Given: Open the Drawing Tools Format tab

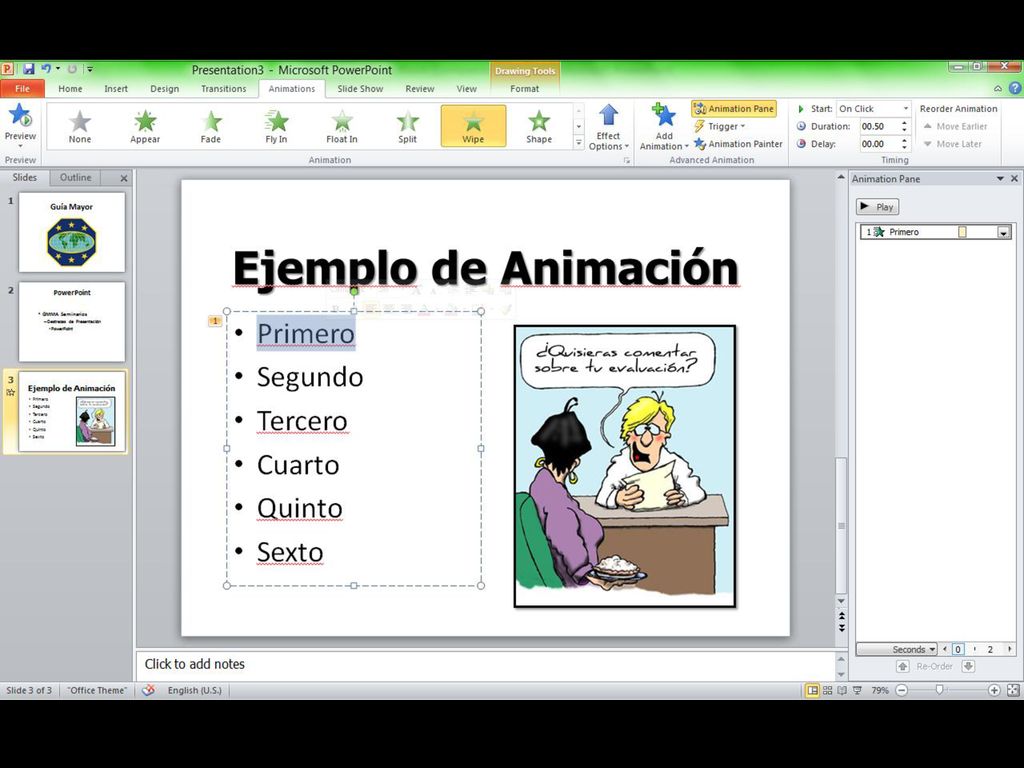Looking at the screenshot, I should coord(524,88).
